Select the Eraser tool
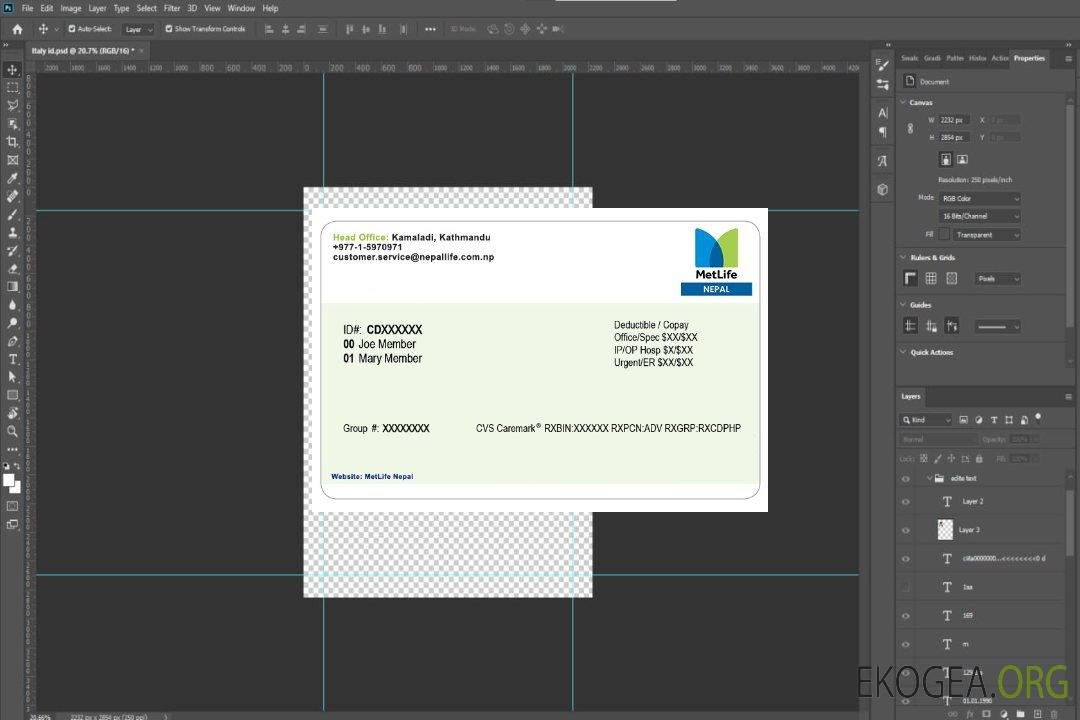This screenshot has width=1080, height=720. click(12, 268)
